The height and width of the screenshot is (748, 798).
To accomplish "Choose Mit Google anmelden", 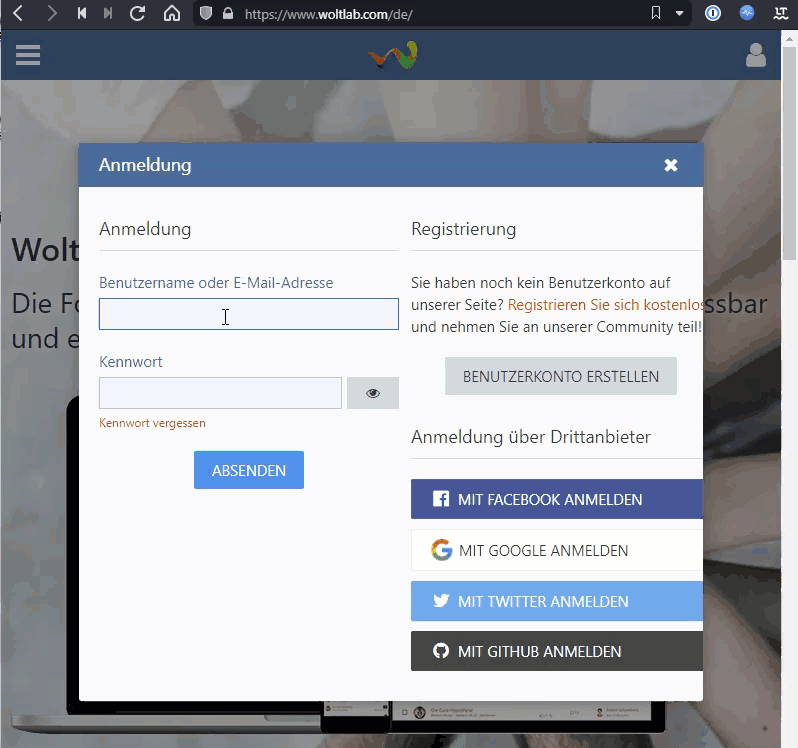I will tap(556, 550).
